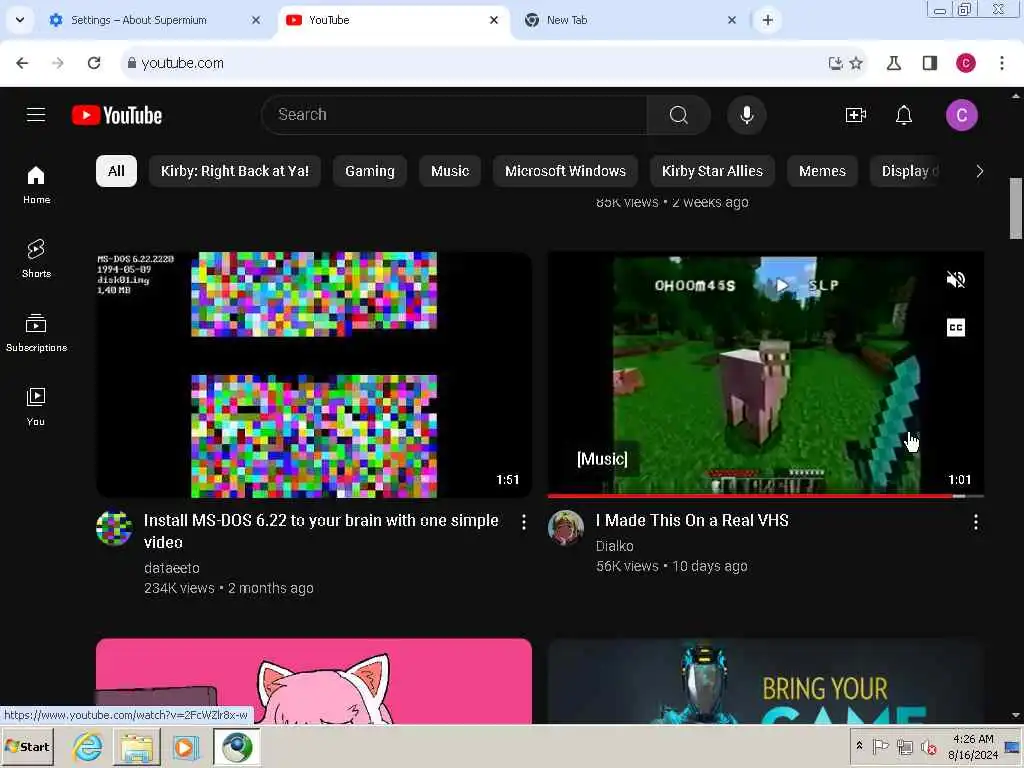Filter by Microsoft Windows chip
This screenshot has width=1024, height=768.
click(x=566, y=171)
